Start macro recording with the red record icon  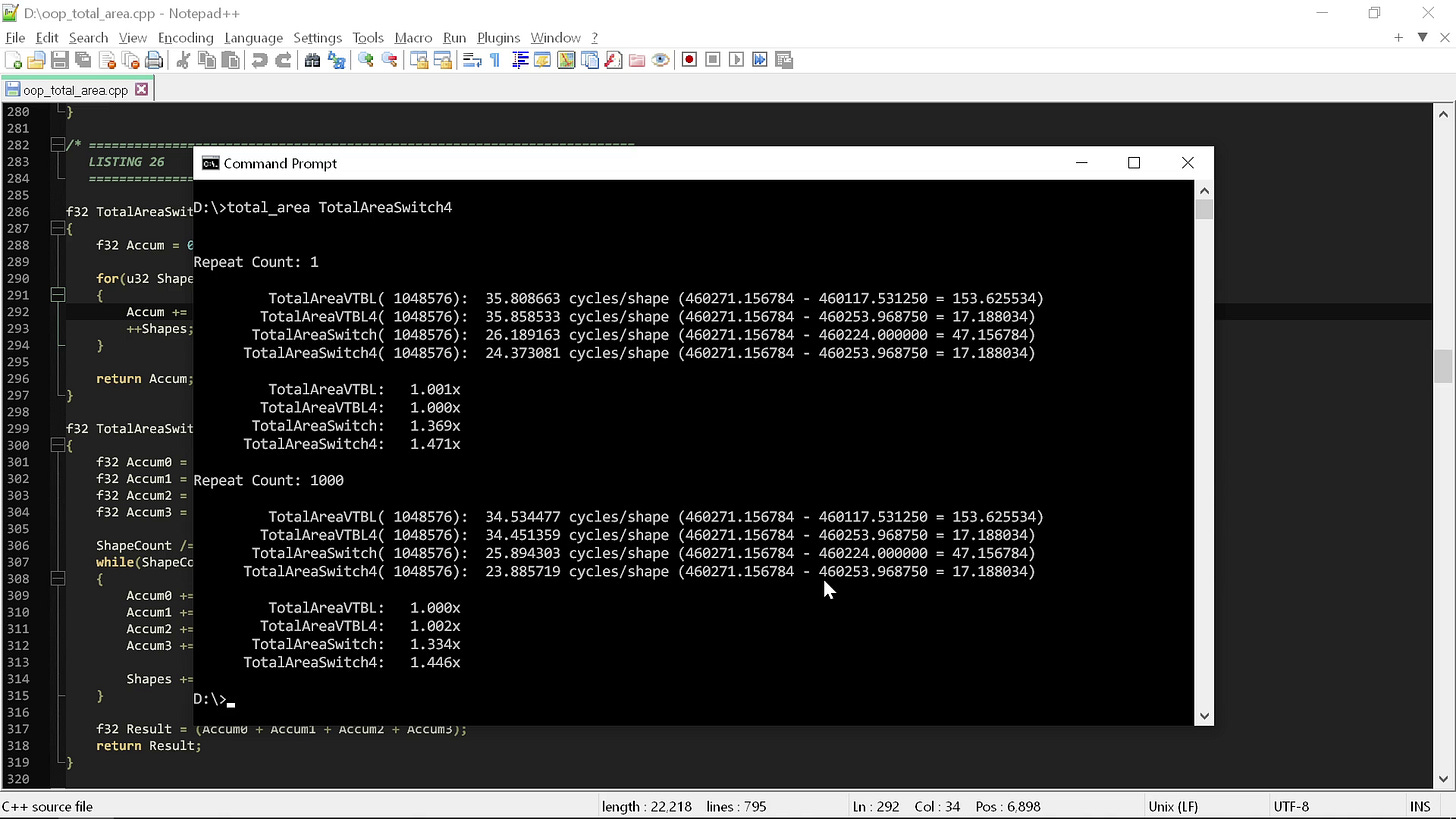pos(689,60)
